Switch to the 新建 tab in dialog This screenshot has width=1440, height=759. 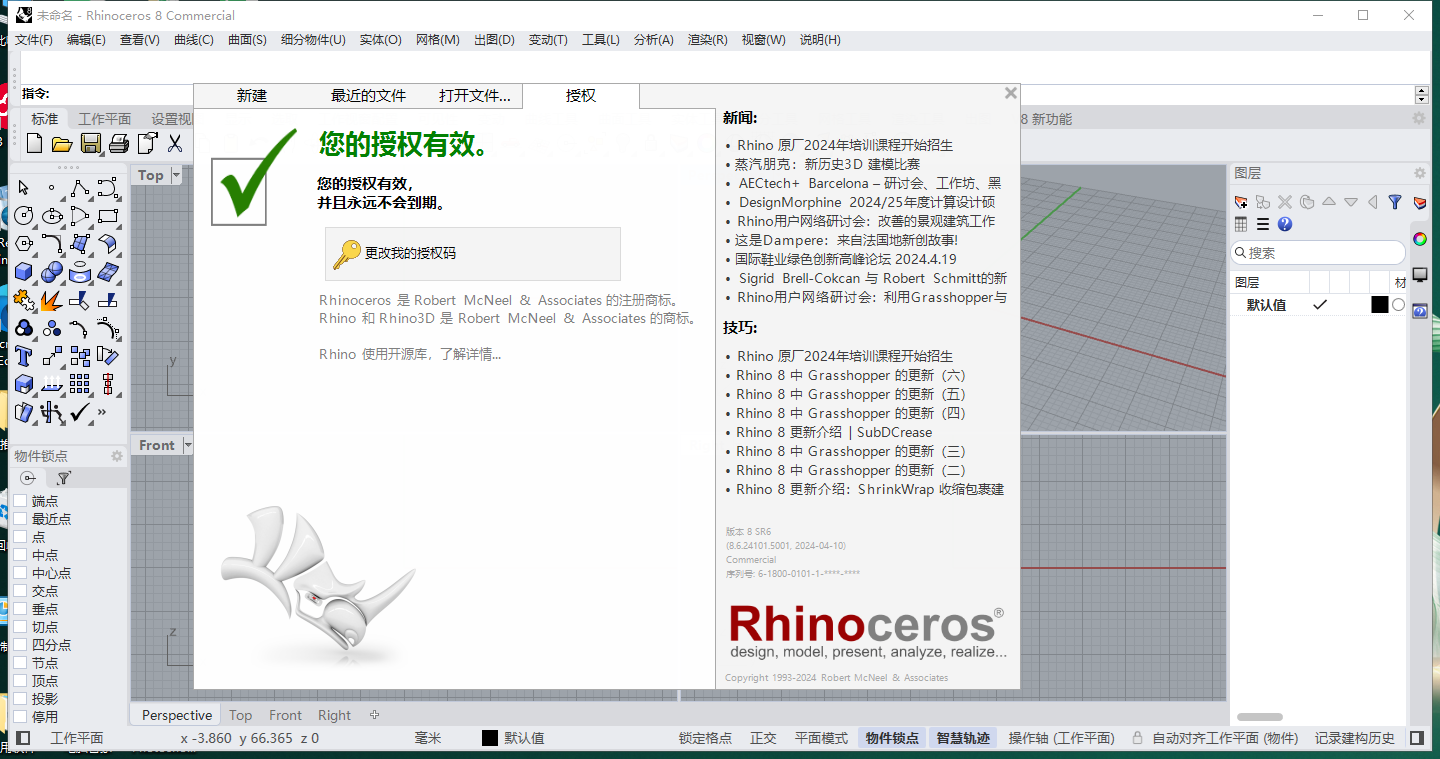point(252,96)
